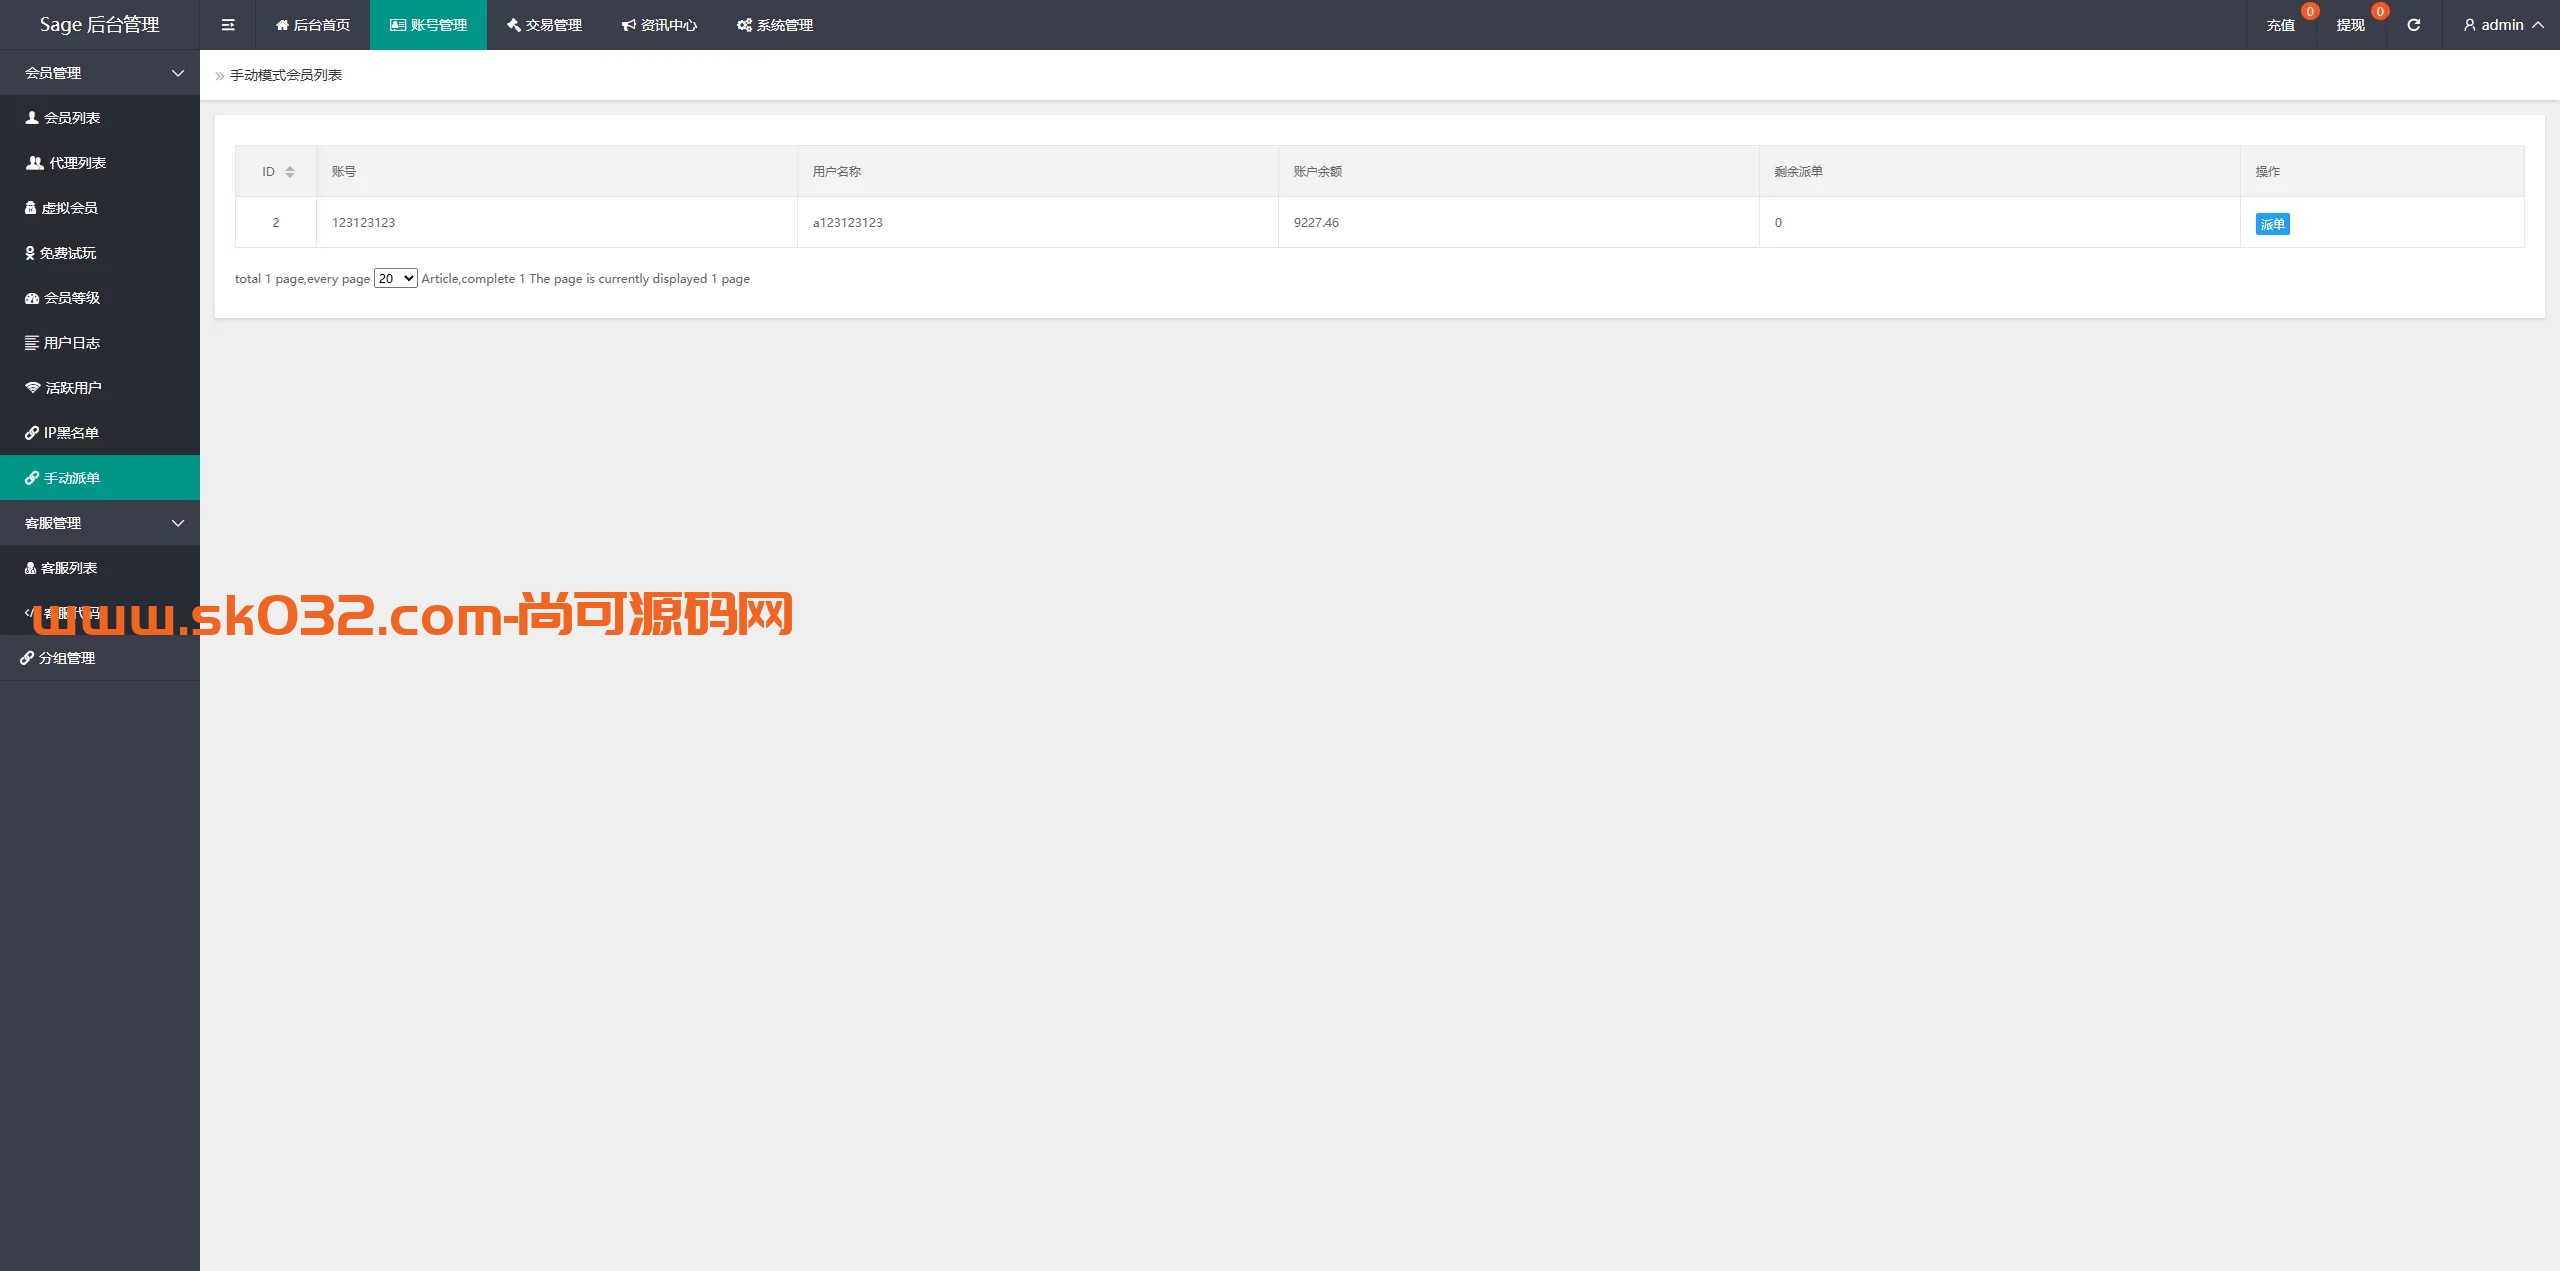Sort table by ID column arrows
This screenshot has height=1271, width=2560.
(290, 172)
